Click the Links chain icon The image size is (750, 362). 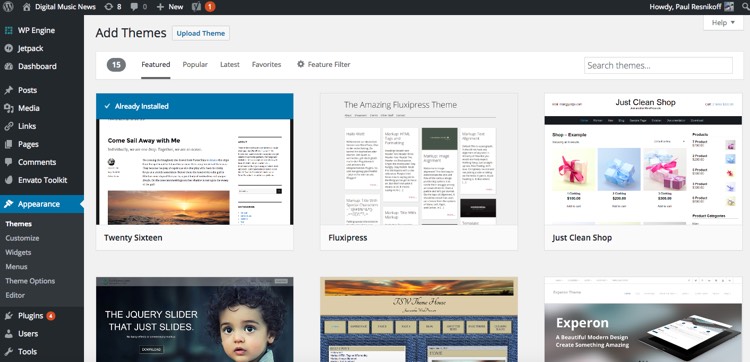[x=8, y=126]
